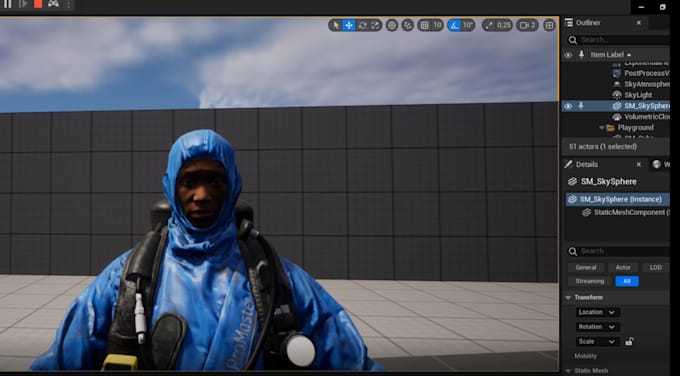Screen dimensions: 680x376
Task: Open the Location dropdown in Transform
Action: 597,312
